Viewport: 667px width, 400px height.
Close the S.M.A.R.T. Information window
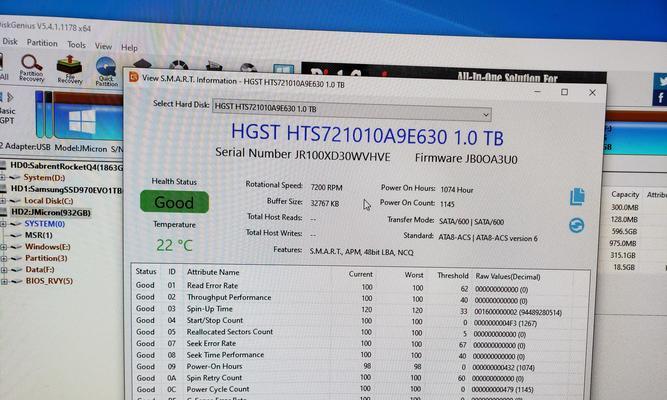(x=592, y=92)
